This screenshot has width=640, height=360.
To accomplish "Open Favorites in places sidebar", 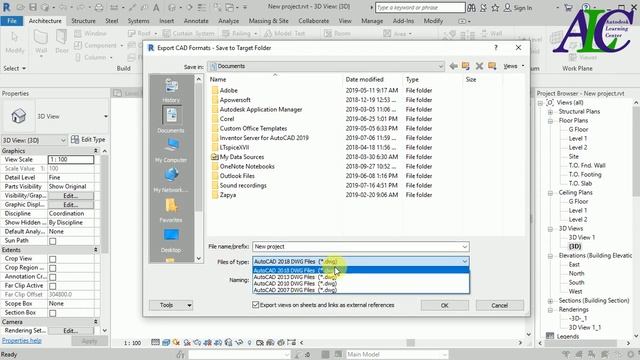I will [171, 210].
